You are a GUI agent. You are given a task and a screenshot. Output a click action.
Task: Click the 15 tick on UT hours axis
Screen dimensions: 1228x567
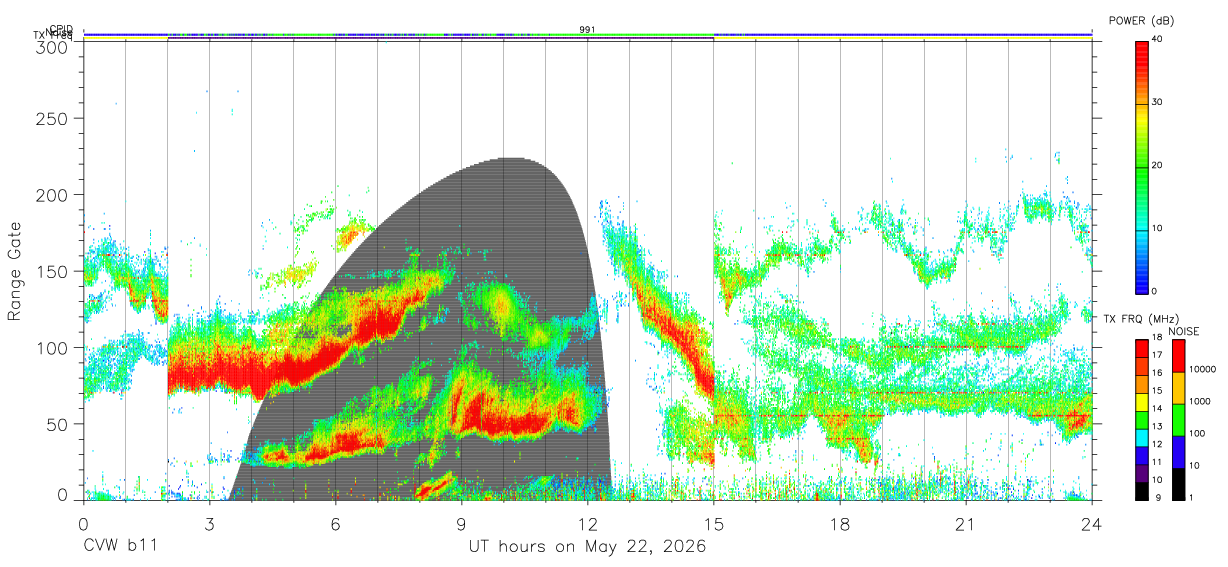tap(713, 523)
